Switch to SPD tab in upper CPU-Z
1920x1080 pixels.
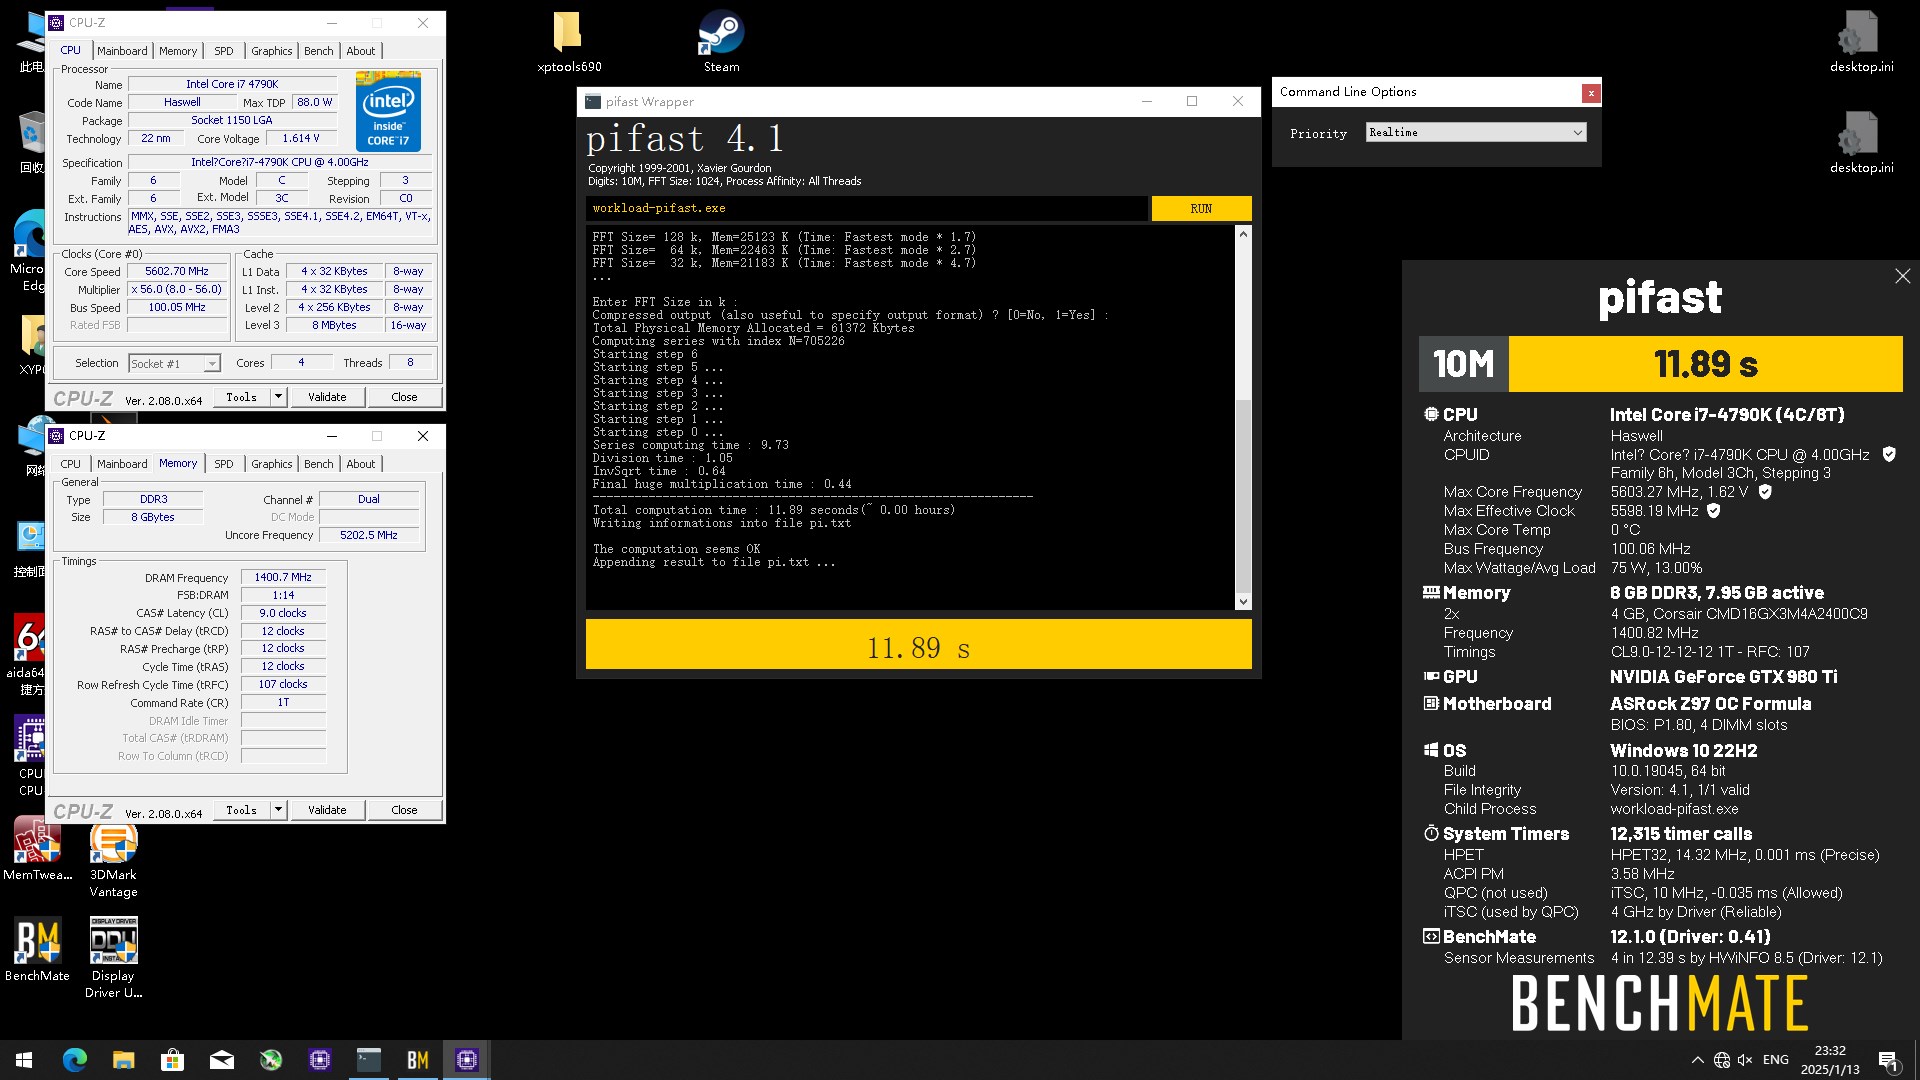[224, 51]
